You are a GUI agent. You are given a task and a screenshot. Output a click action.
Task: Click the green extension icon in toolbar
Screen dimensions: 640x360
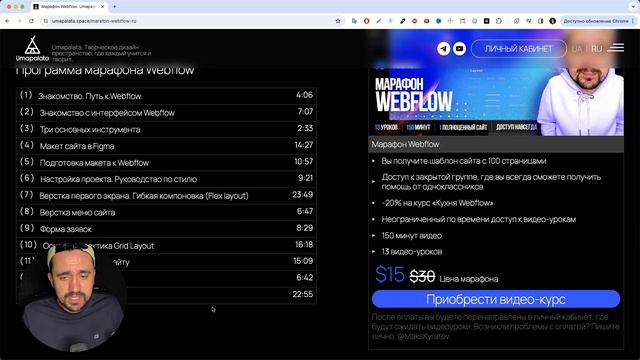click(391, 21)
